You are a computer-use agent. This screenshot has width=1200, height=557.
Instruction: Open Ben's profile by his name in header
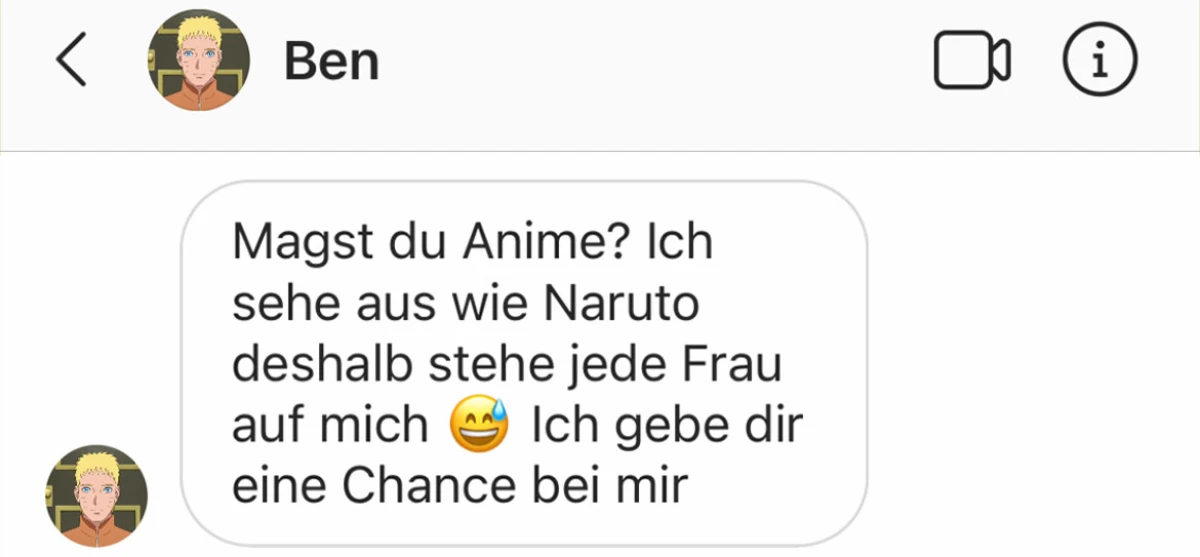[x=331, y=62]
